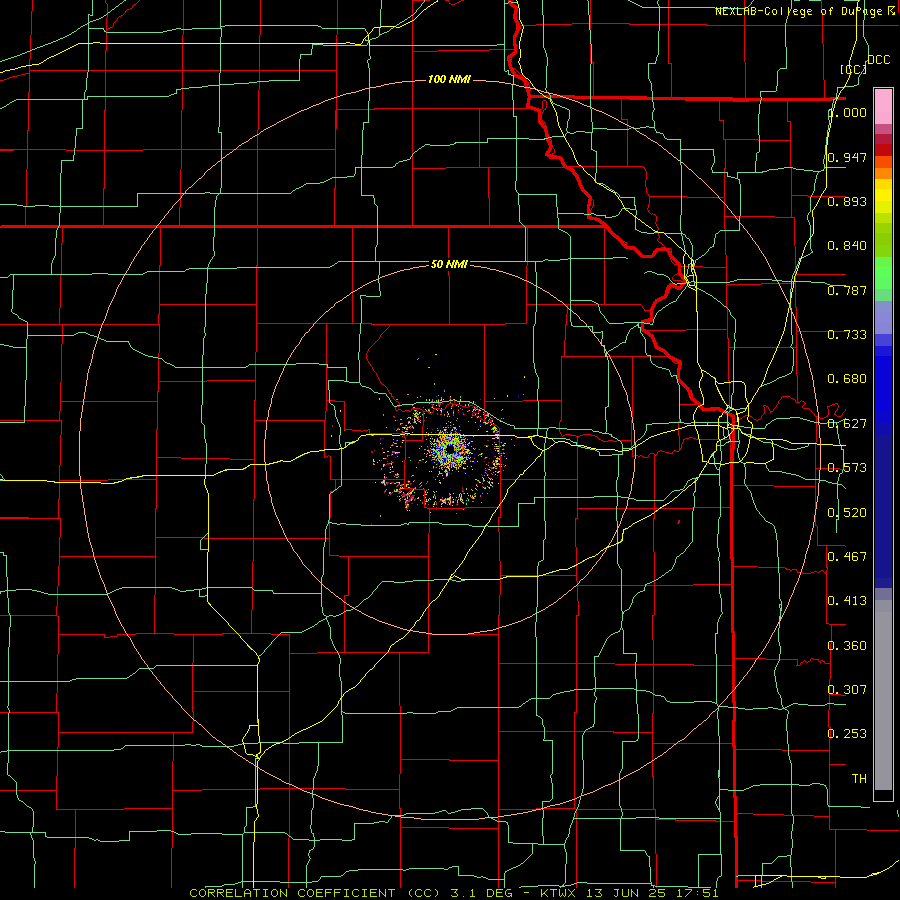
Task: Click the 0.360 legend value
Action: pos(847,646)
